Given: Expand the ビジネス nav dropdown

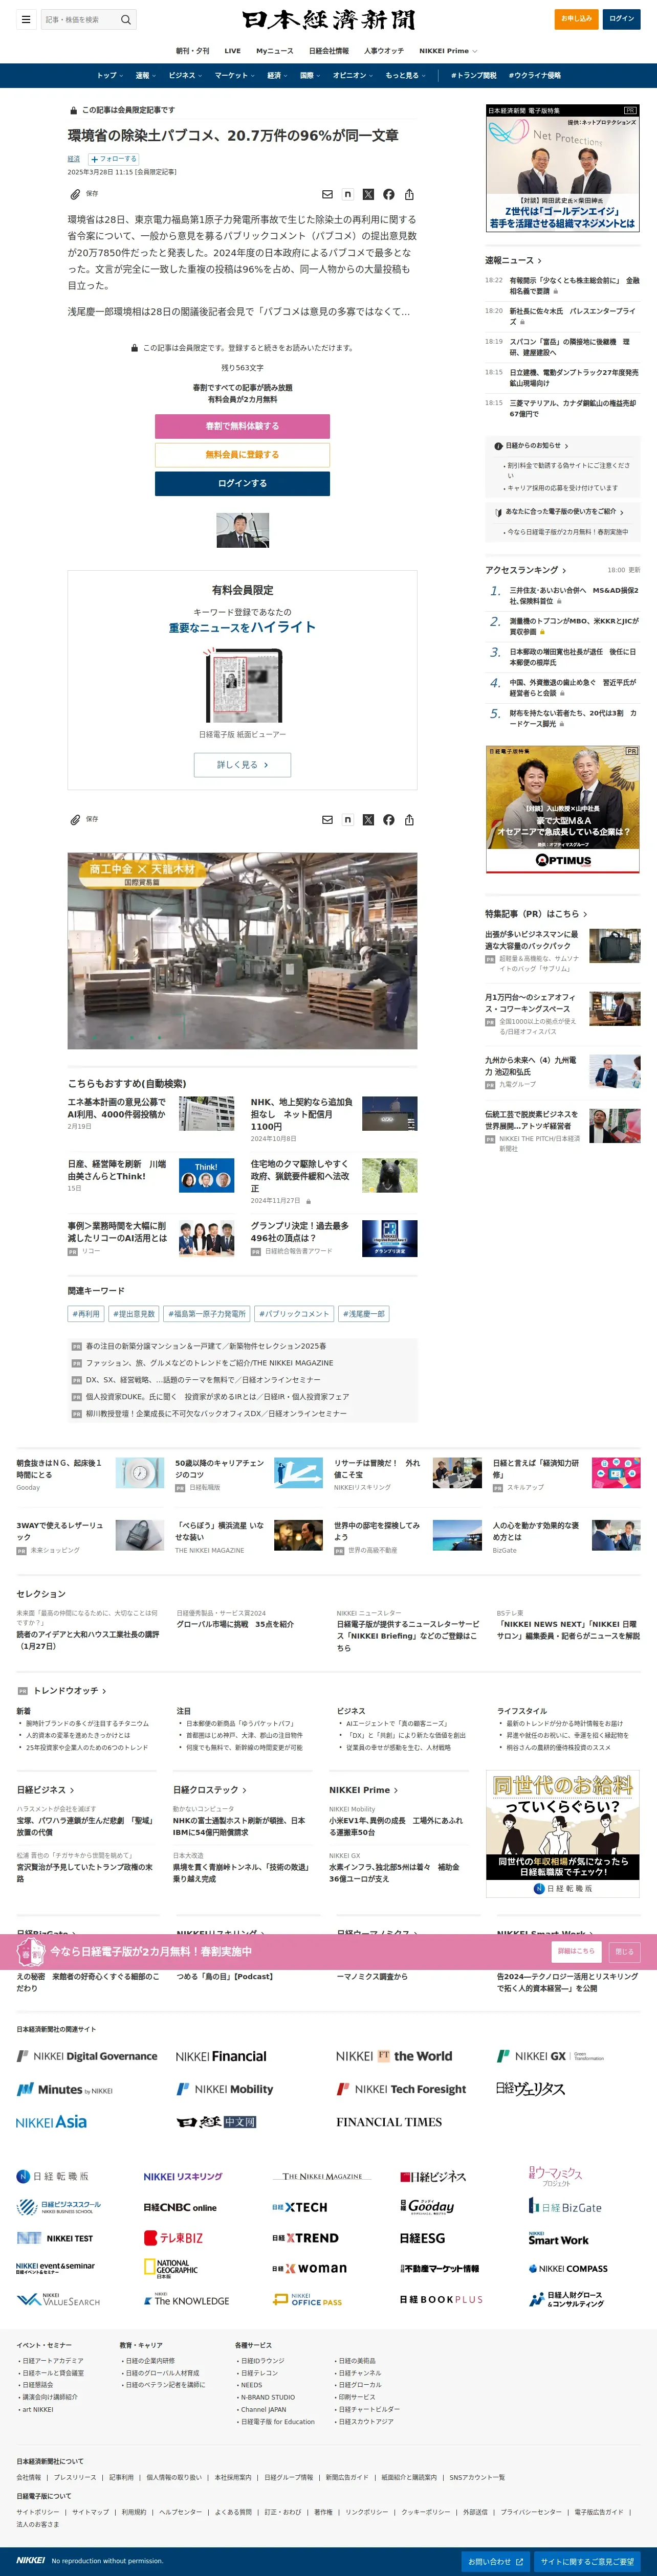Looking at the screenshot, I should pyautogui.click(x=185, y=75).
